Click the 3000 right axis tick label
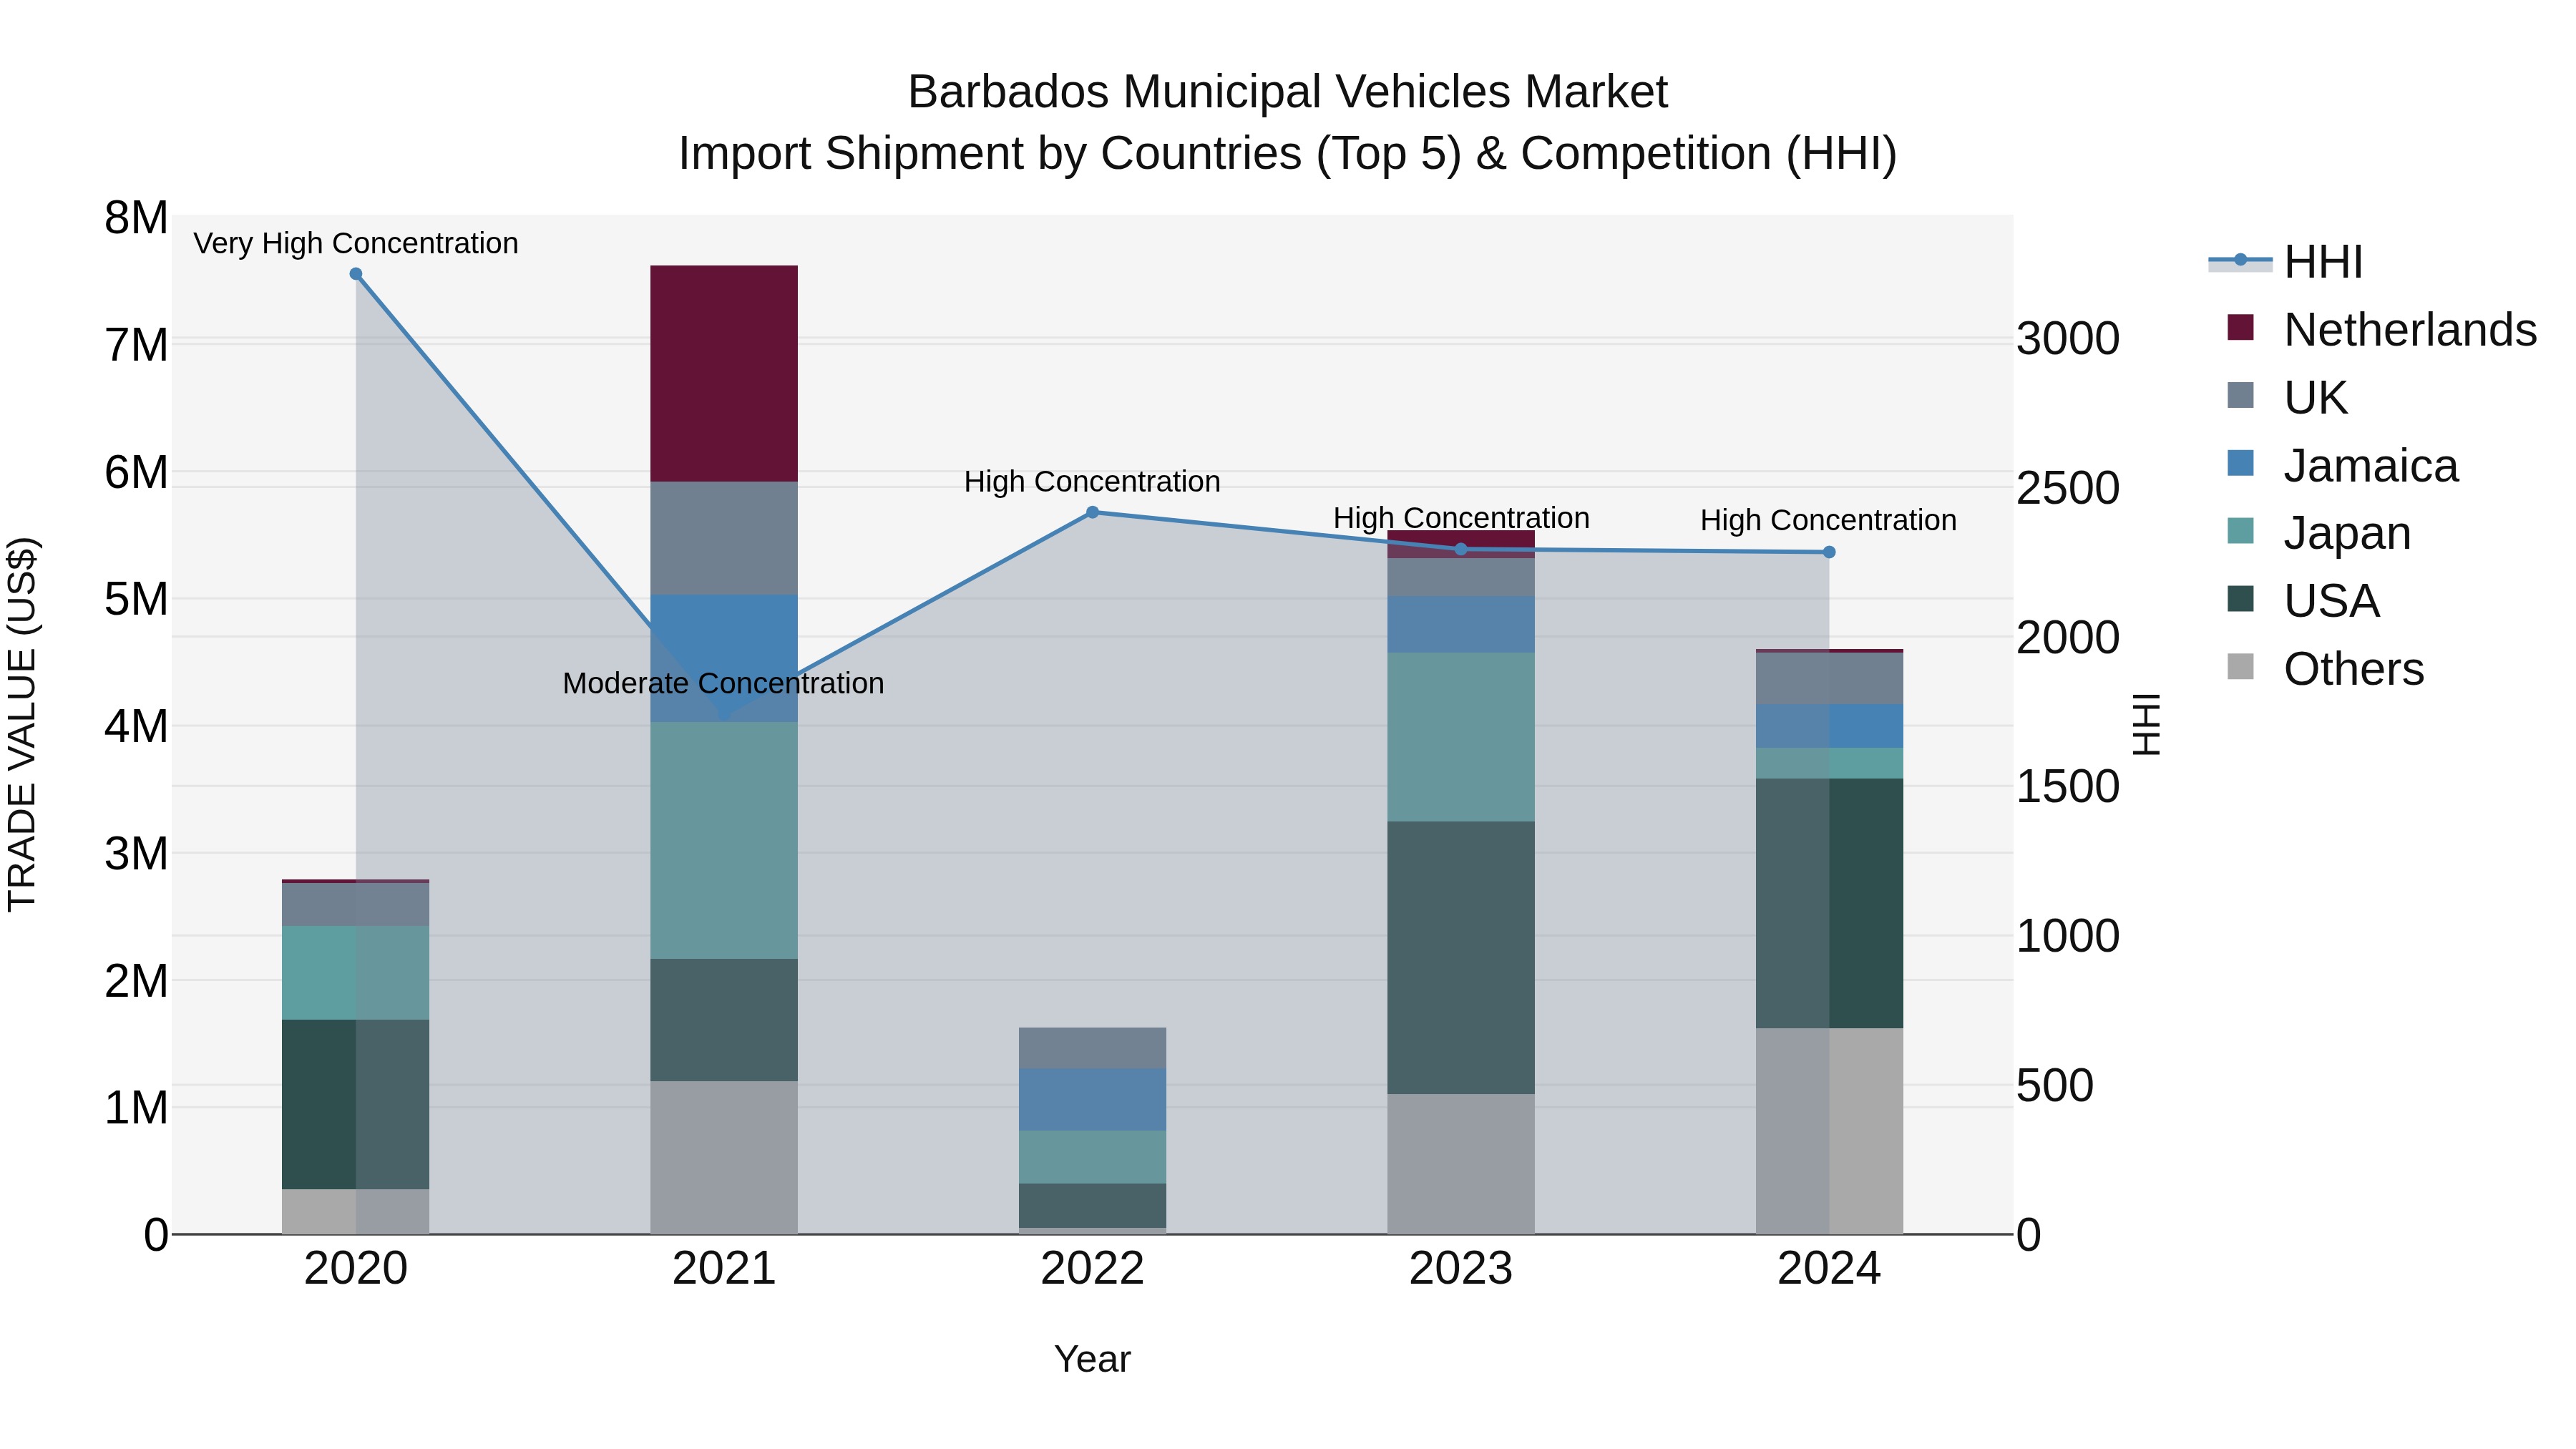 click(2067, 338)
